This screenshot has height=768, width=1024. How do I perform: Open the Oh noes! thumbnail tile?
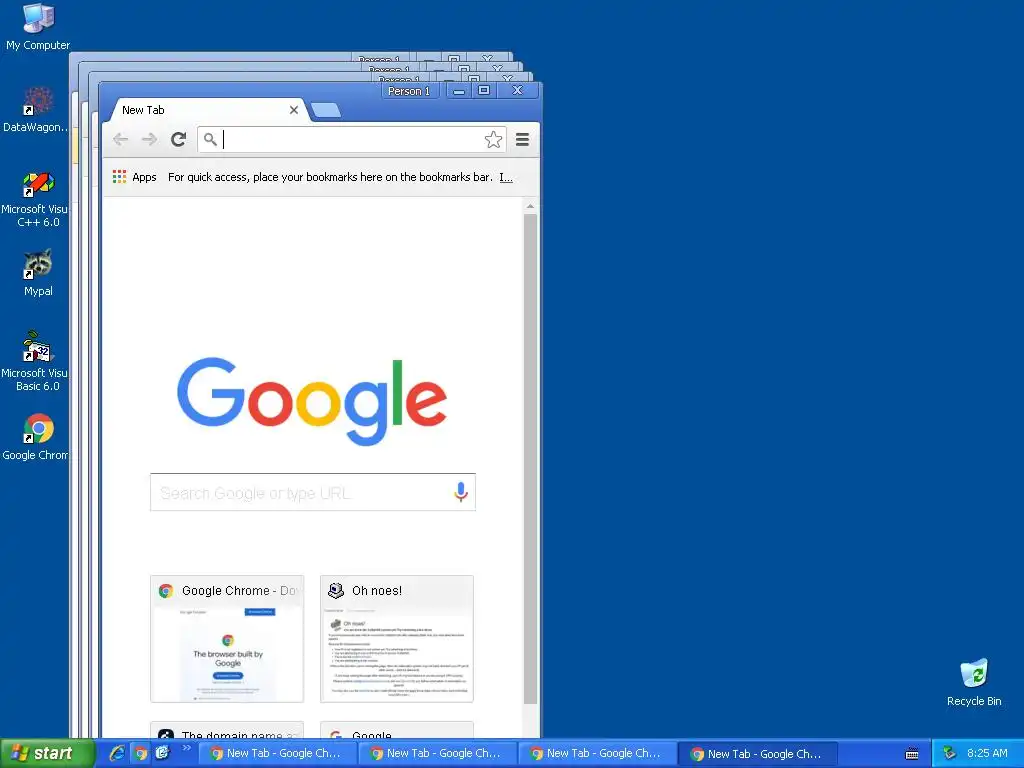click(397, 639)
